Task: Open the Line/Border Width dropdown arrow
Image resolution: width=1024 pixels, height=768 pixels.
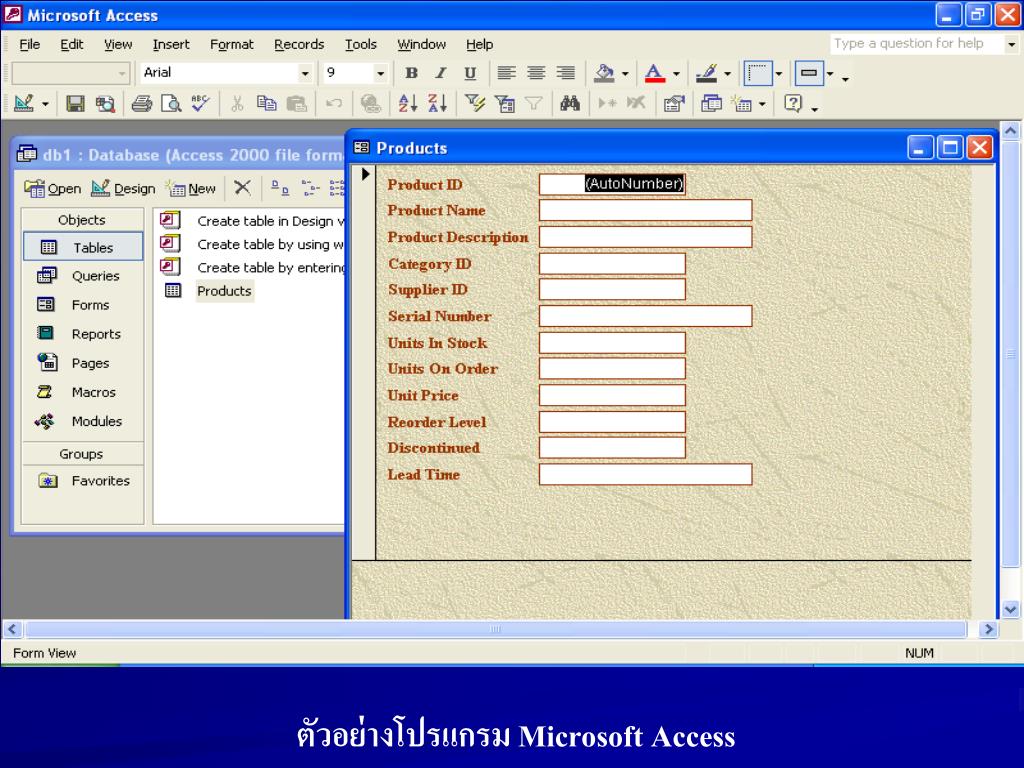Action: [x=778, y=74]
